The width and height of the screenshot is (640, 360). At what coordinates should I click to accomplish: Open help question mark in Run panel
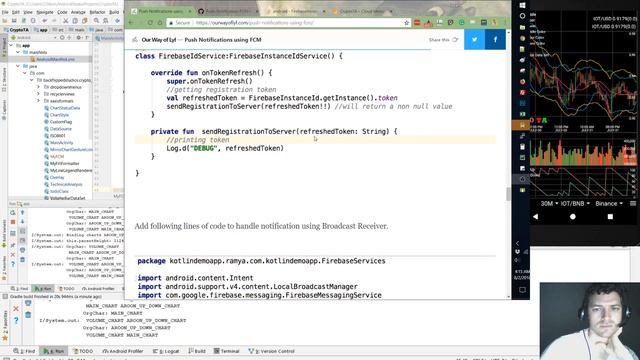point(13,264)
